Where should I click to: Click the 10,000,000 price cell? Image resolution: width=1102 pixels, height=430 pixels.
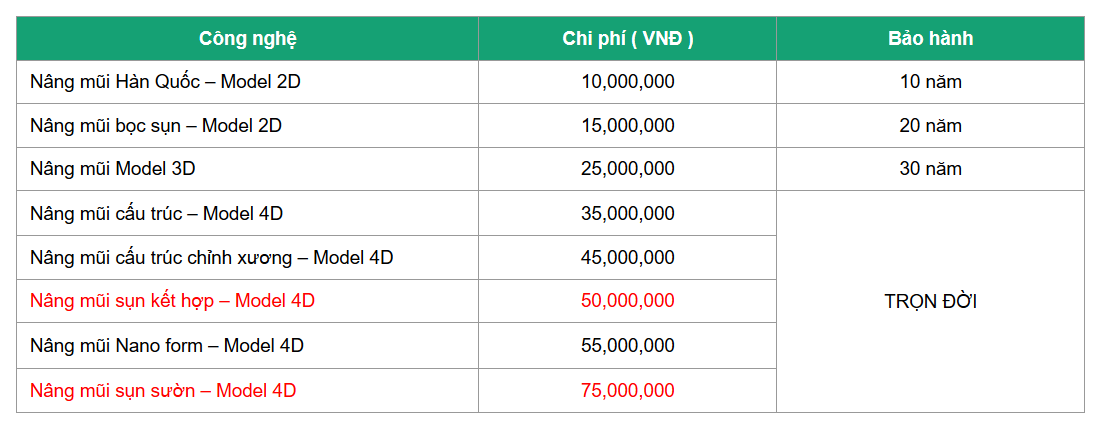pos(627,82)
